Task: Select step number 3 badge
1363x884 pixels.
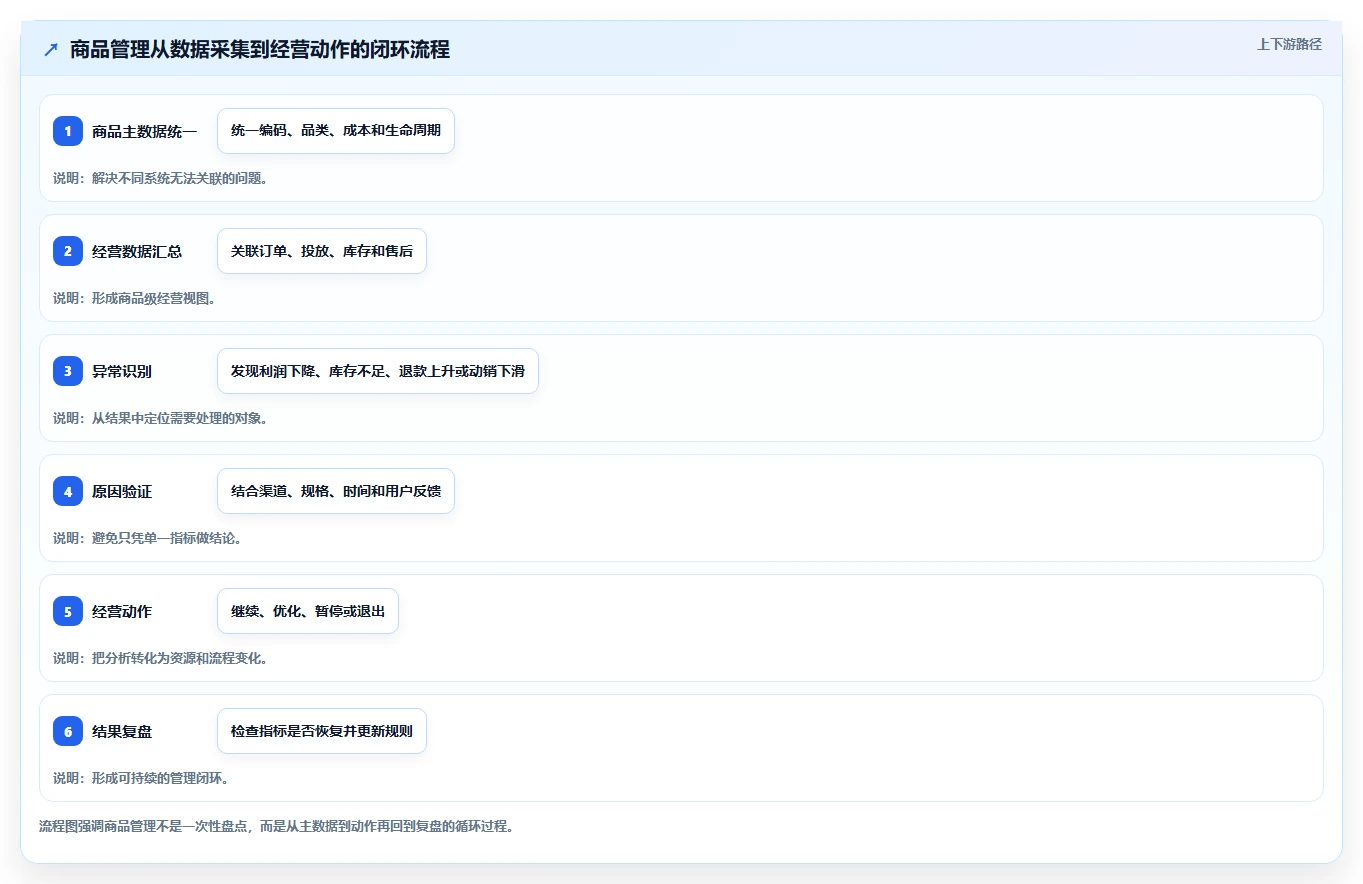Action: click(x=68, y=371)
